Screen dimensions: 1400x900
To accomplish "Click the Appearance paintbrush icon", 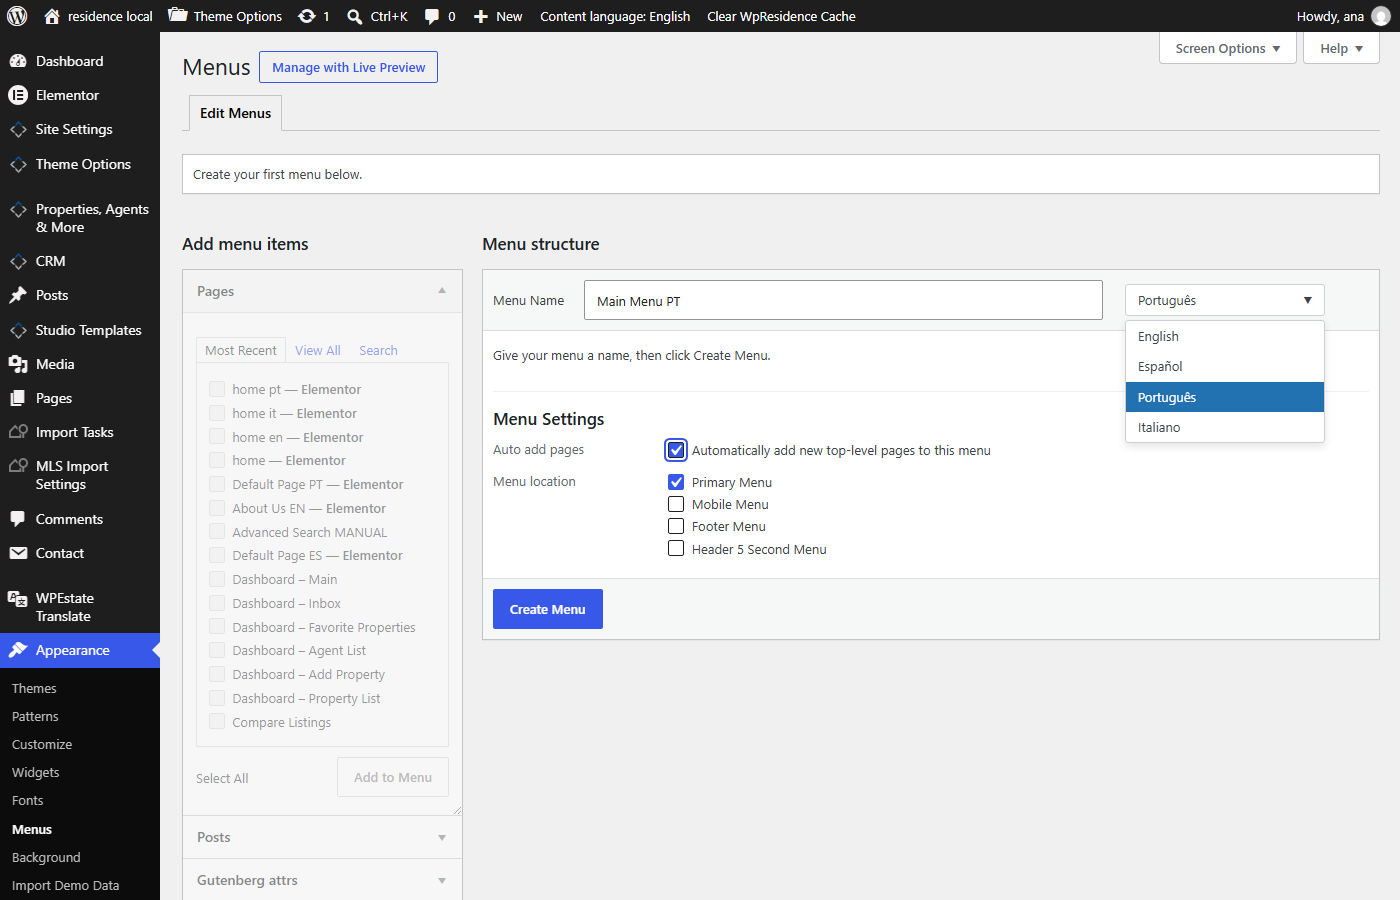I will tap(18, 650).
